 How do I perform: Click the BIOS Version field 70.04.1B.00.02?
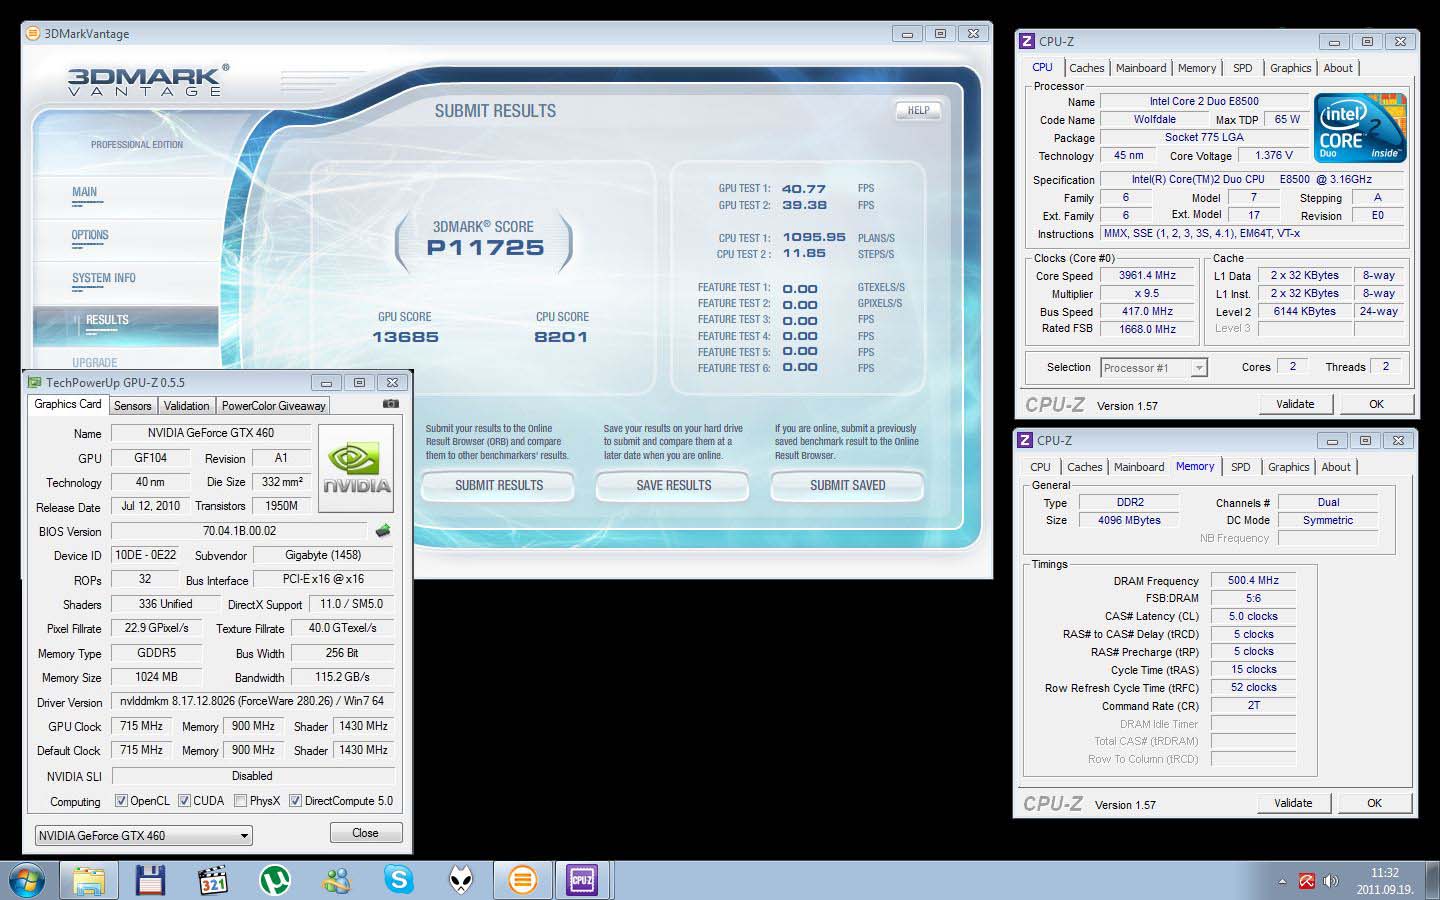[x=239, y=531]
